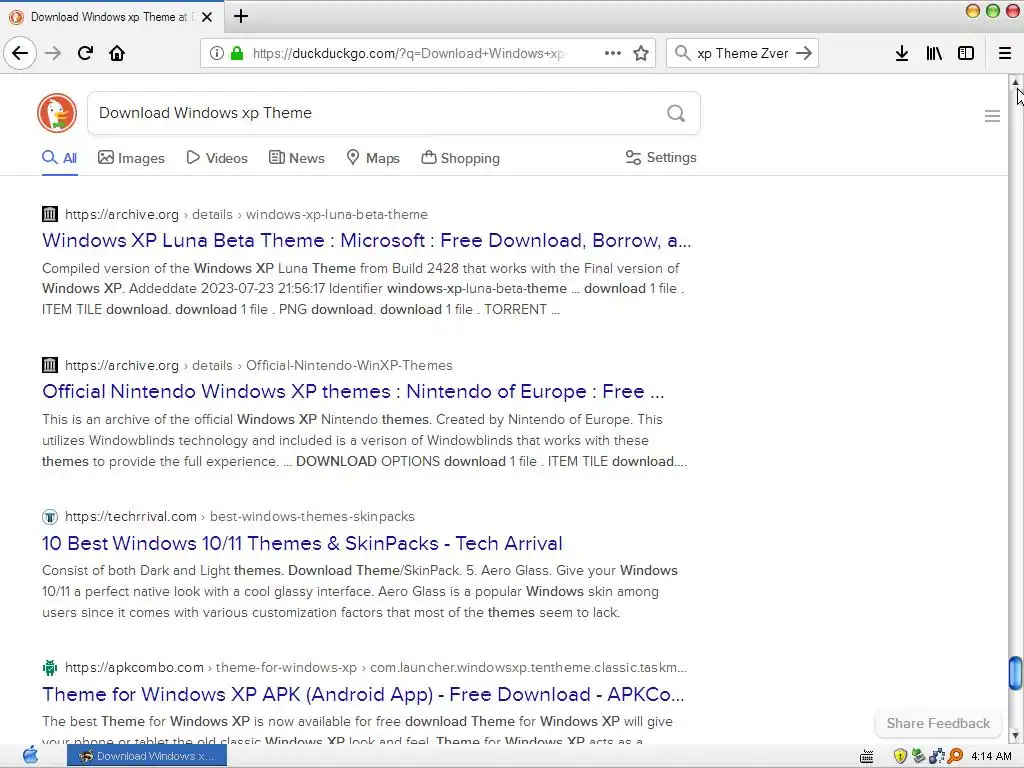Click the forward navigation arrow
The width and height of the screenshot is (1024, 768).
53,53
